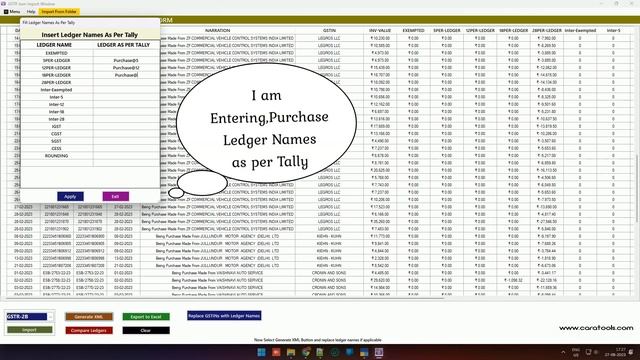
Task: Open the red app icon next to Start
Action: pyautogui.click(x=276, y=352)
